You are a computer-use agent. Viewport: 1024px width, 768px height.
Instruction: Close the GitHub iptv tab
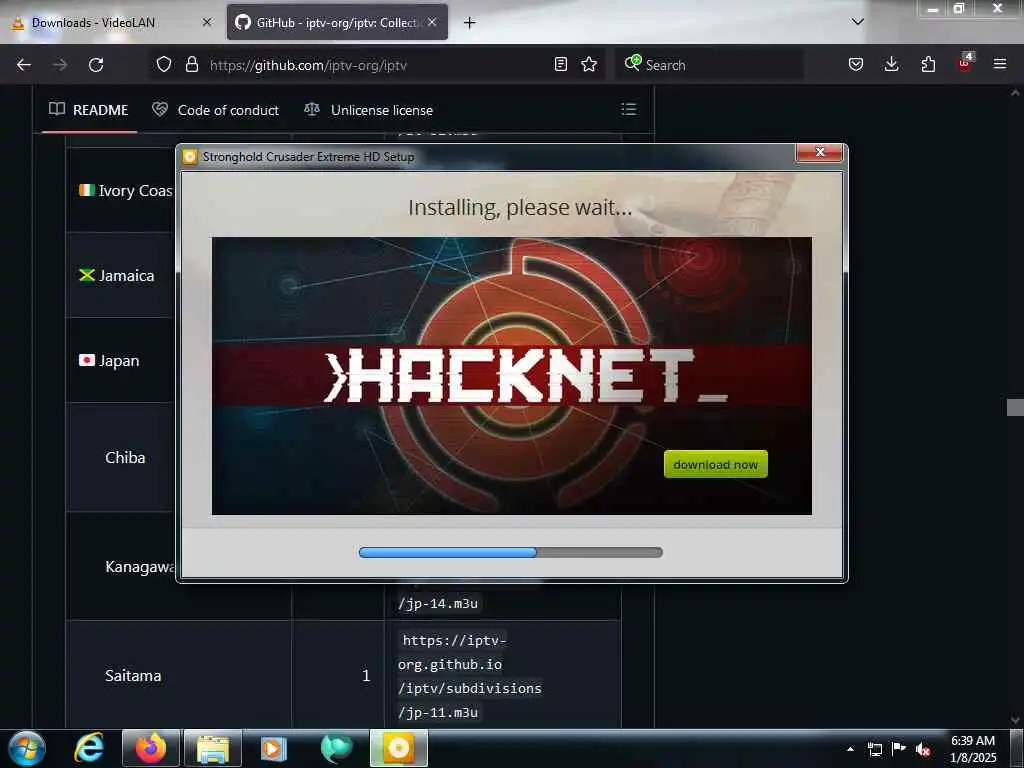point(432,22)
